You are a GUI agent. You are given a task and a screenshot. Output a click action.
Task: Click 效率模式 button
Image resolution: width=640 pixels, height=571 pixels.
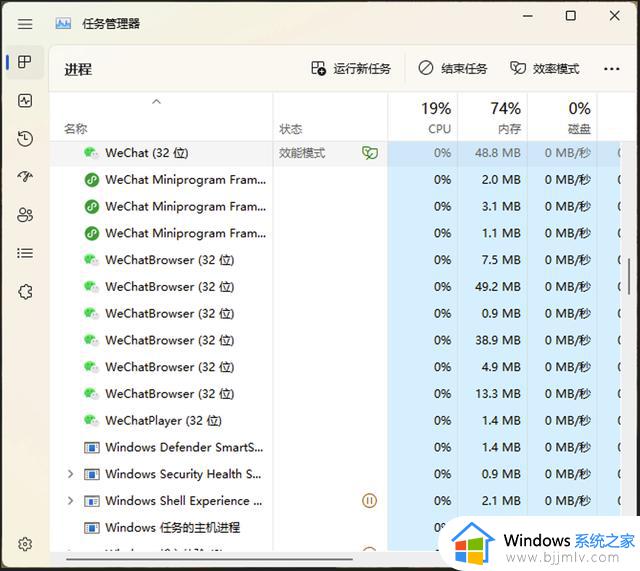(544, 68)
